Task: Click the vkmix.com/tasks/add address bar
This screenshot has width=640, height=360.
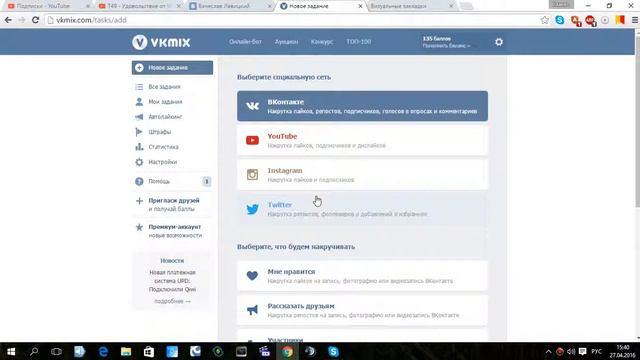Action: (292, 20)
